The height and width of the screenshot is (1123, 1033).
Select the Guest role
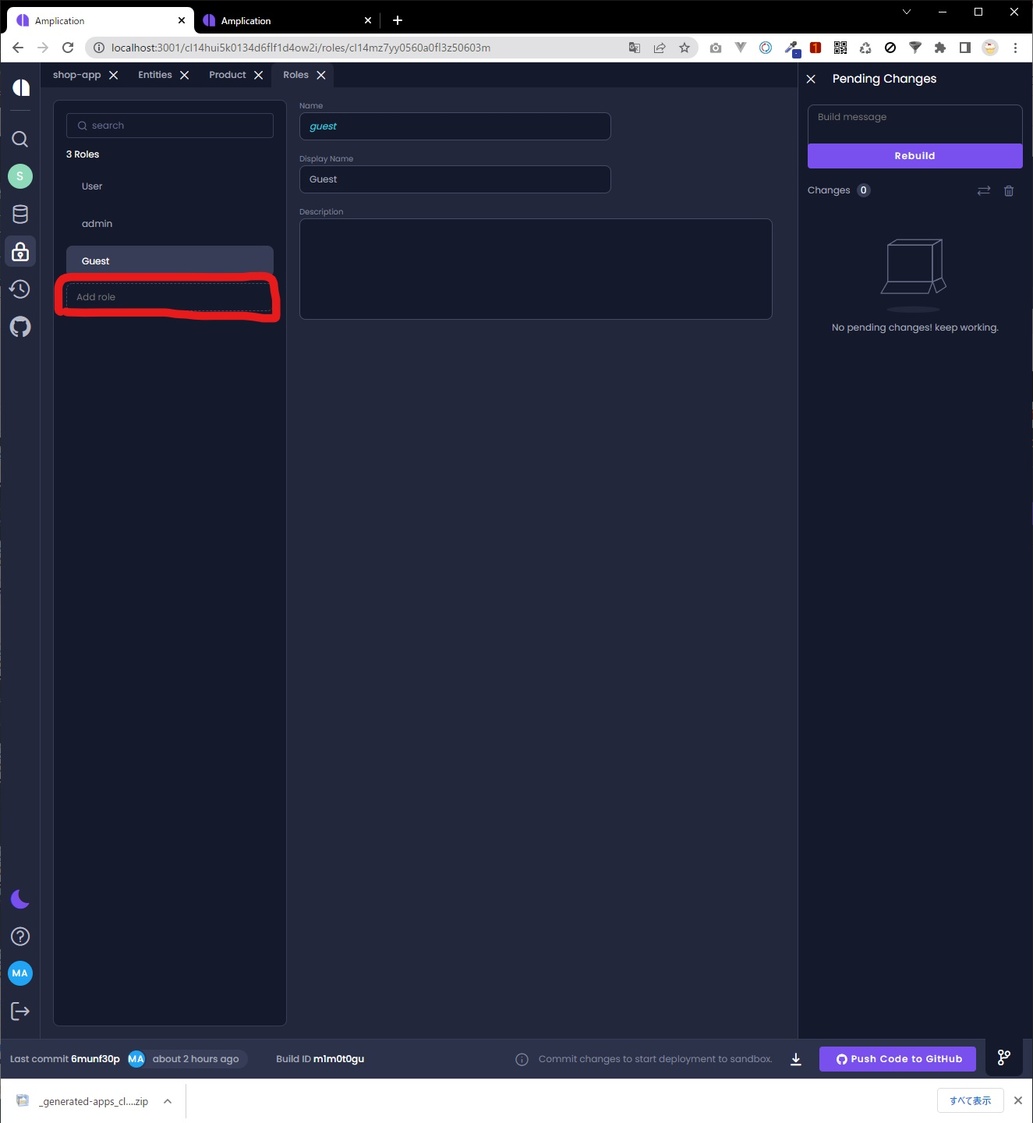(x=170, y=261)
